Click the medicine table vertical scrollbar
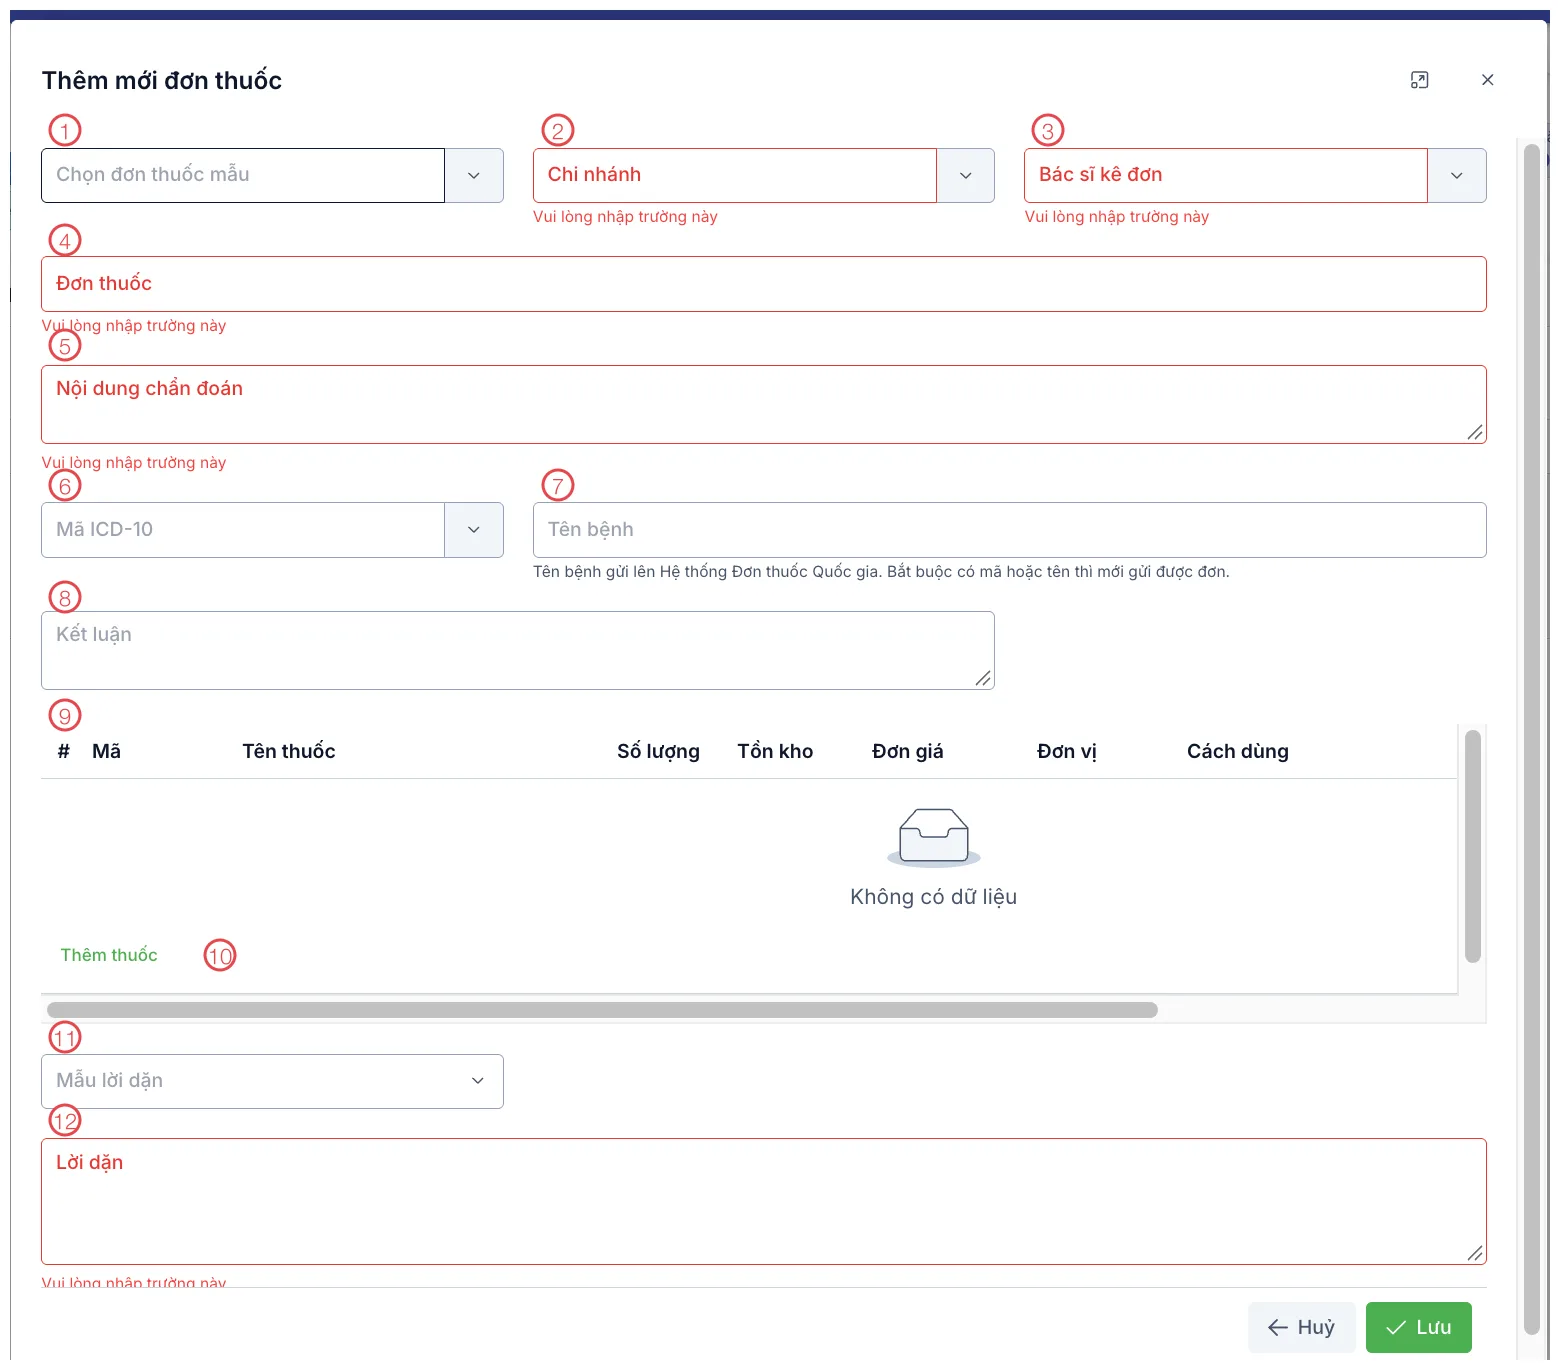This screenshot has width=1560, height=1370. coord(1472,846)
